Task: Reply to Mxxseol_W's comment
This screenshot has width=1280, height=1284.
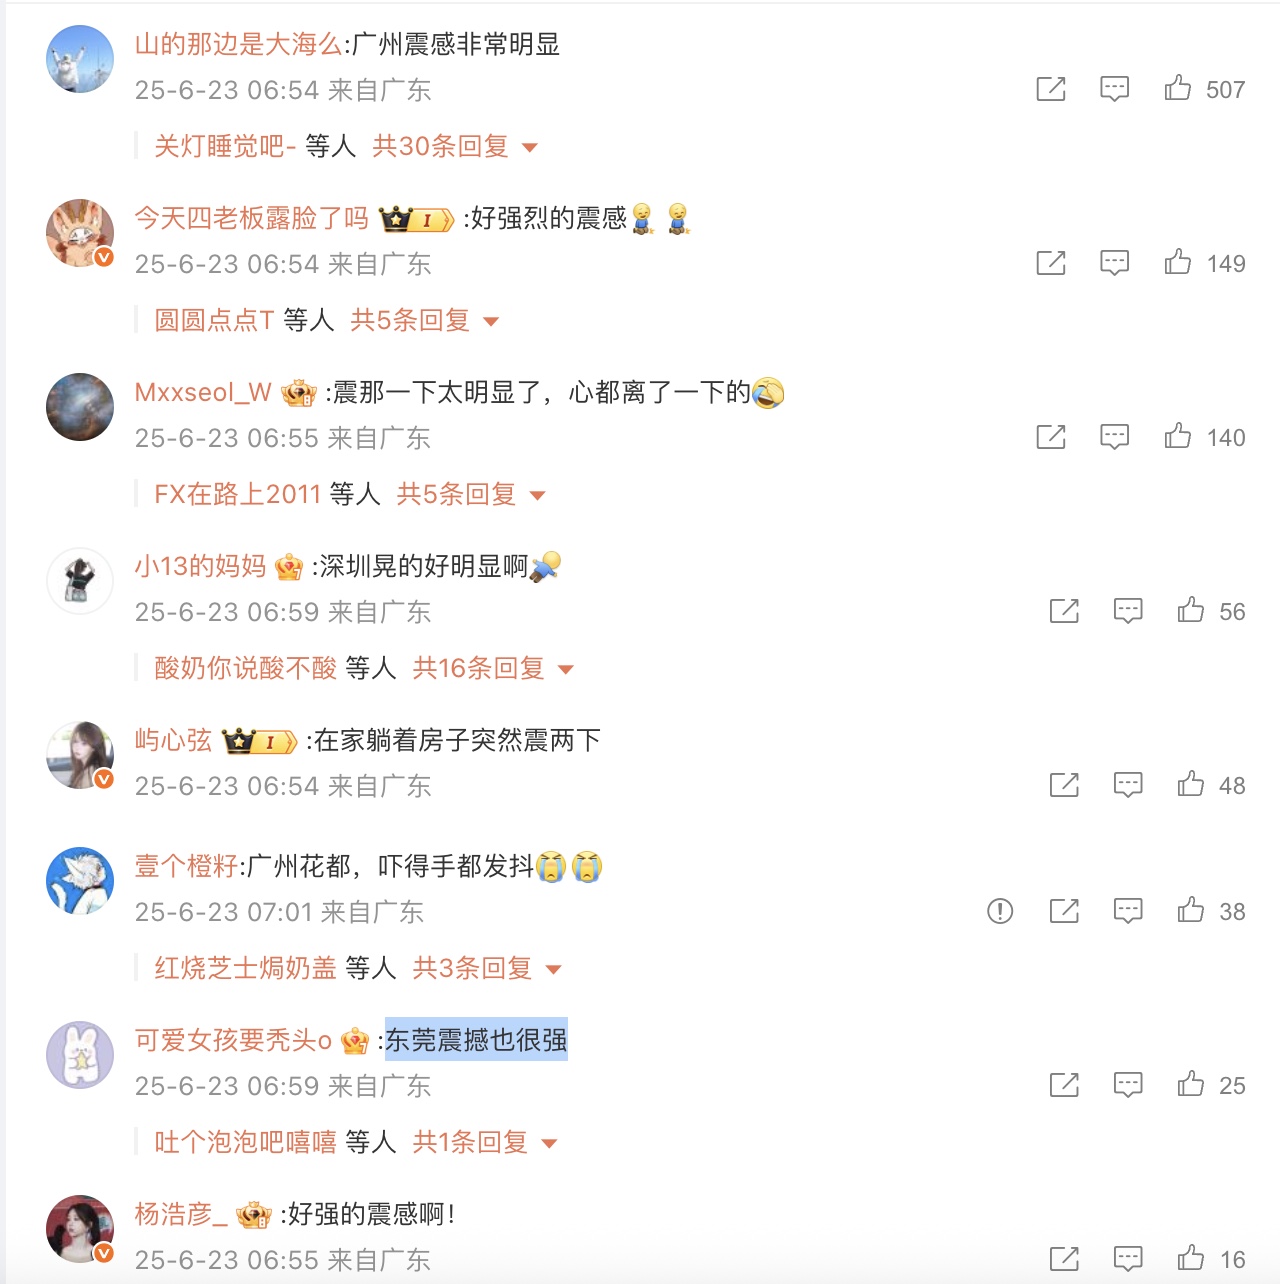Action: [x=1114, y=437]
